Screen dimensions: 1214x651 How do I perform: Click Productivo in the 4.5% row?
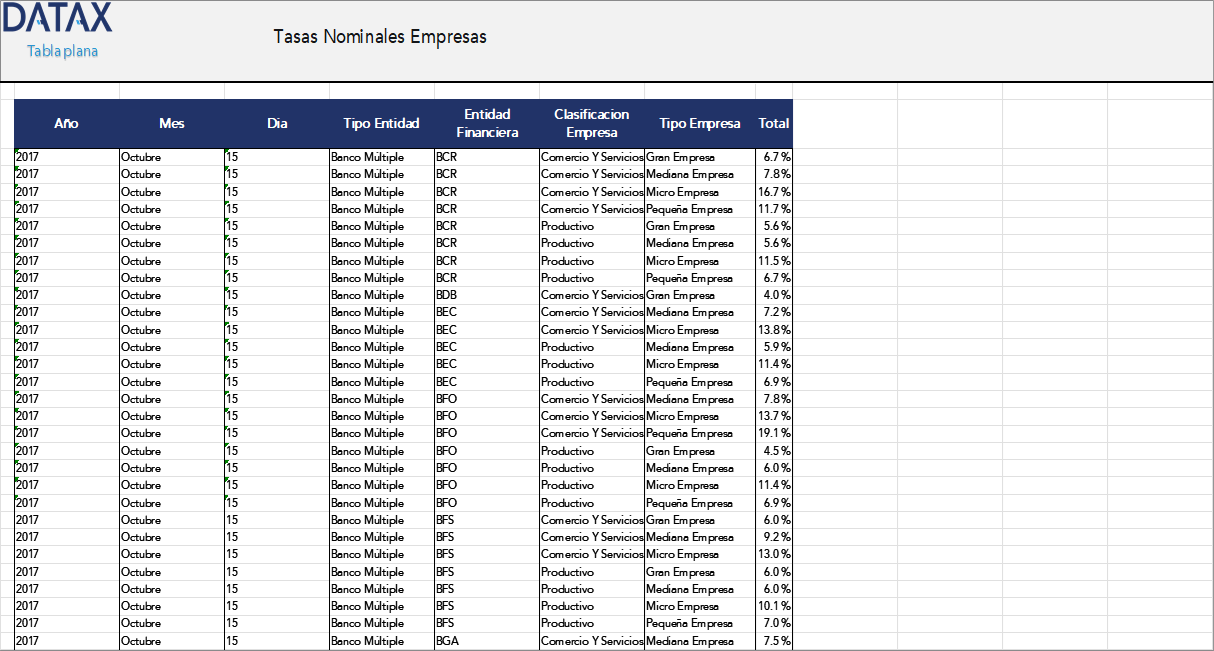click(592, 451)
